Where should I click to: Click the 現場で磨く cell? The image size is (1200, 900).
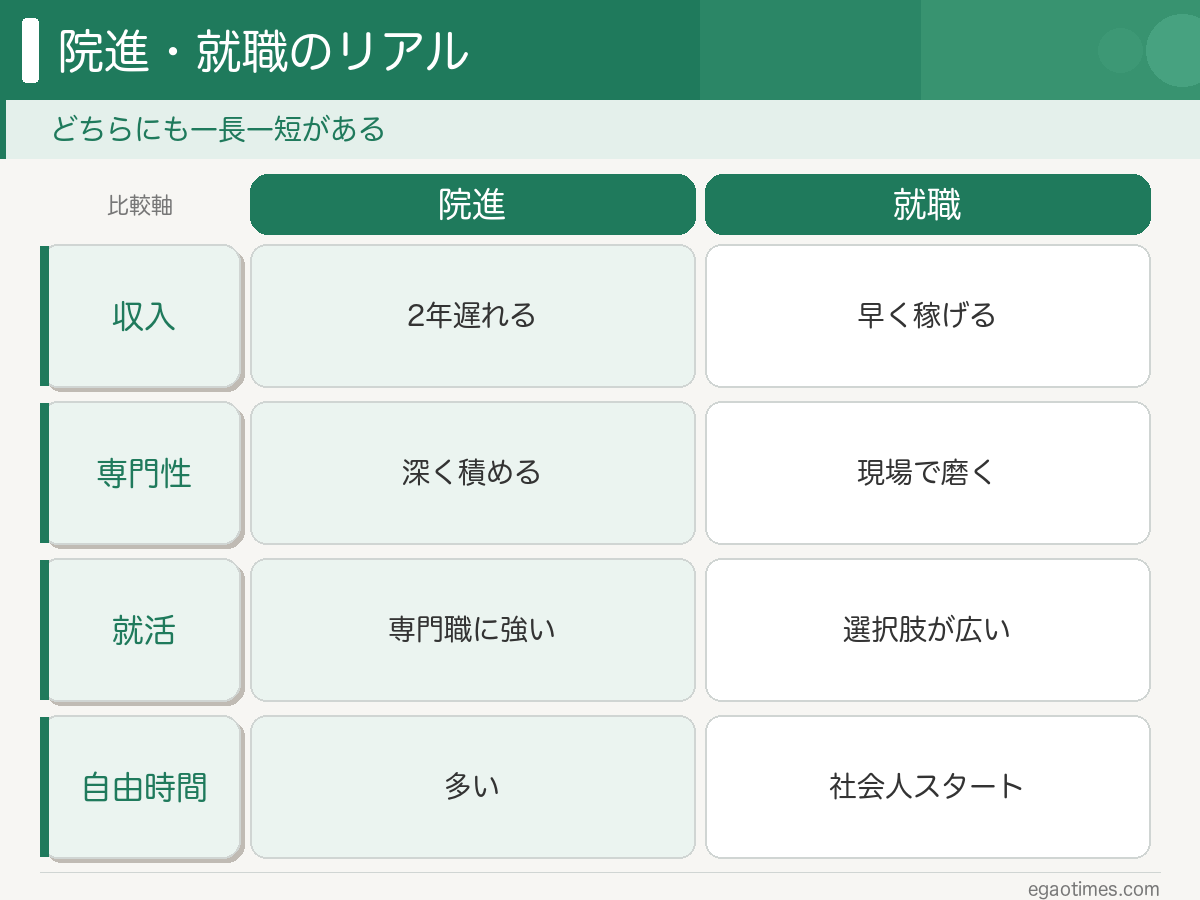pyautogui.click(x=927, y=473)
